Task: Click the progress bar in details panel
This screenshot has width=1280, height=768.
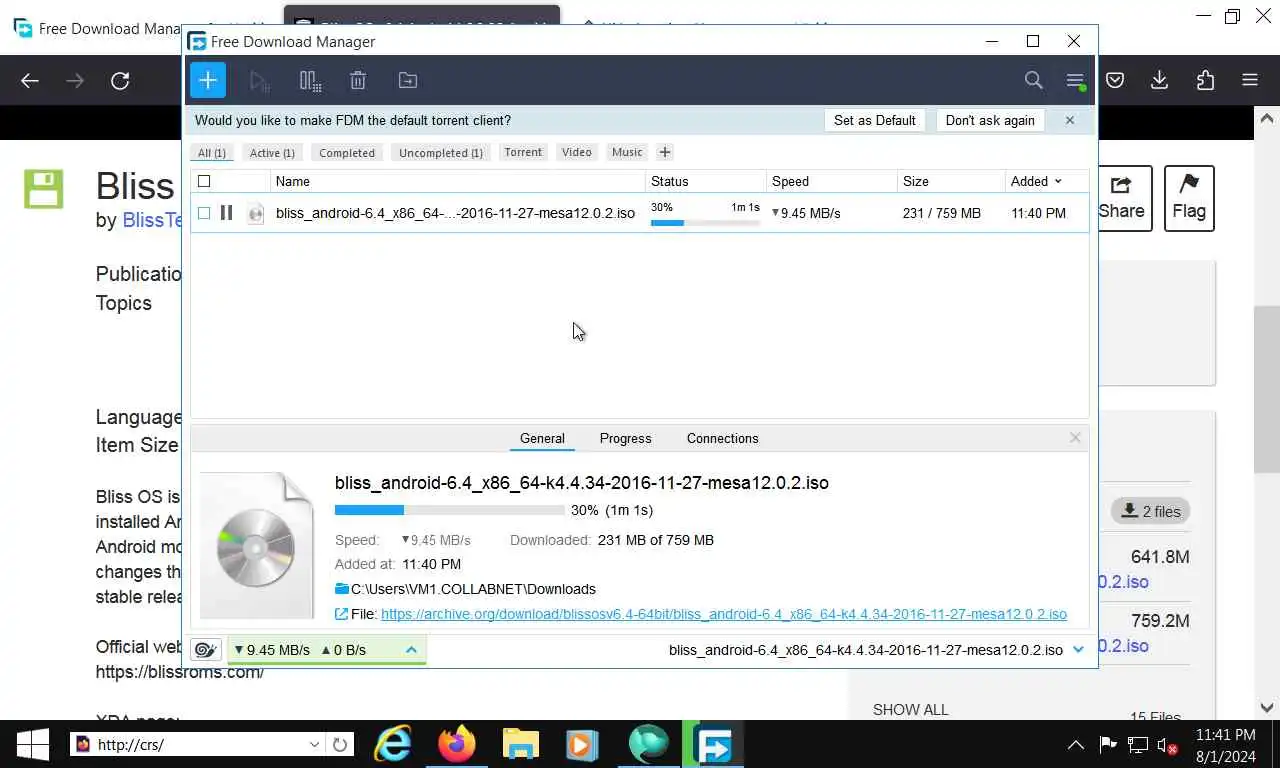Action: 449,510
